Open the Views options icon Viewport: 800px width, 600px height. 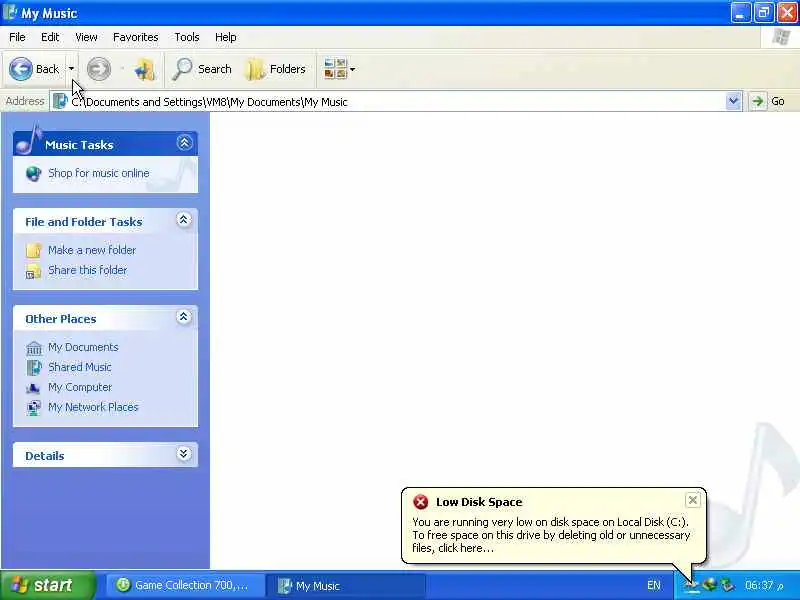tap(335, 69)
